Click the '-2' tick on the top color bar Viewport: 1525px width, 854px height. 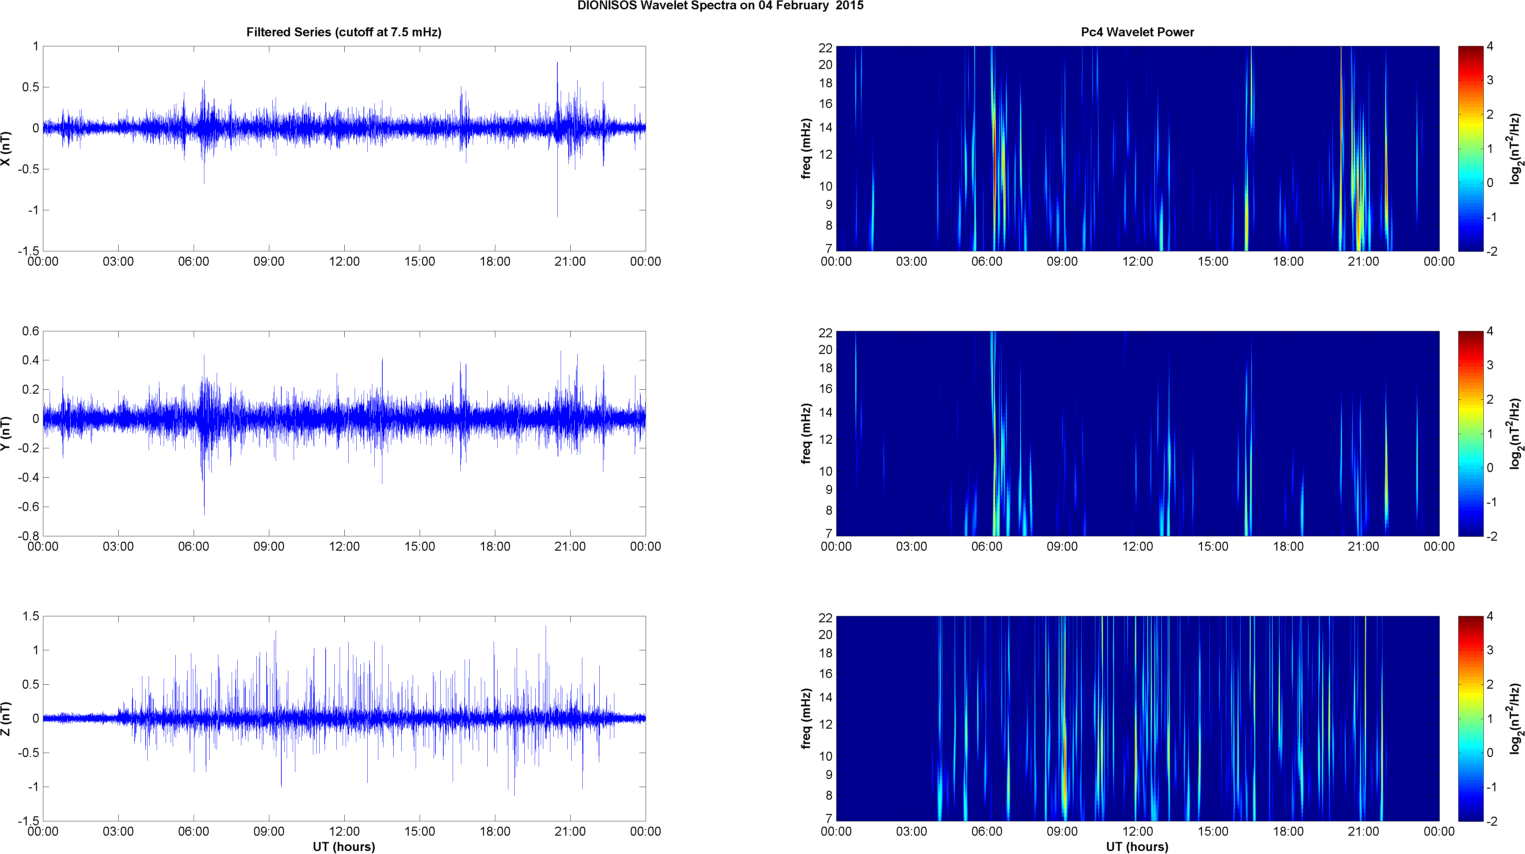[1492, 251]
